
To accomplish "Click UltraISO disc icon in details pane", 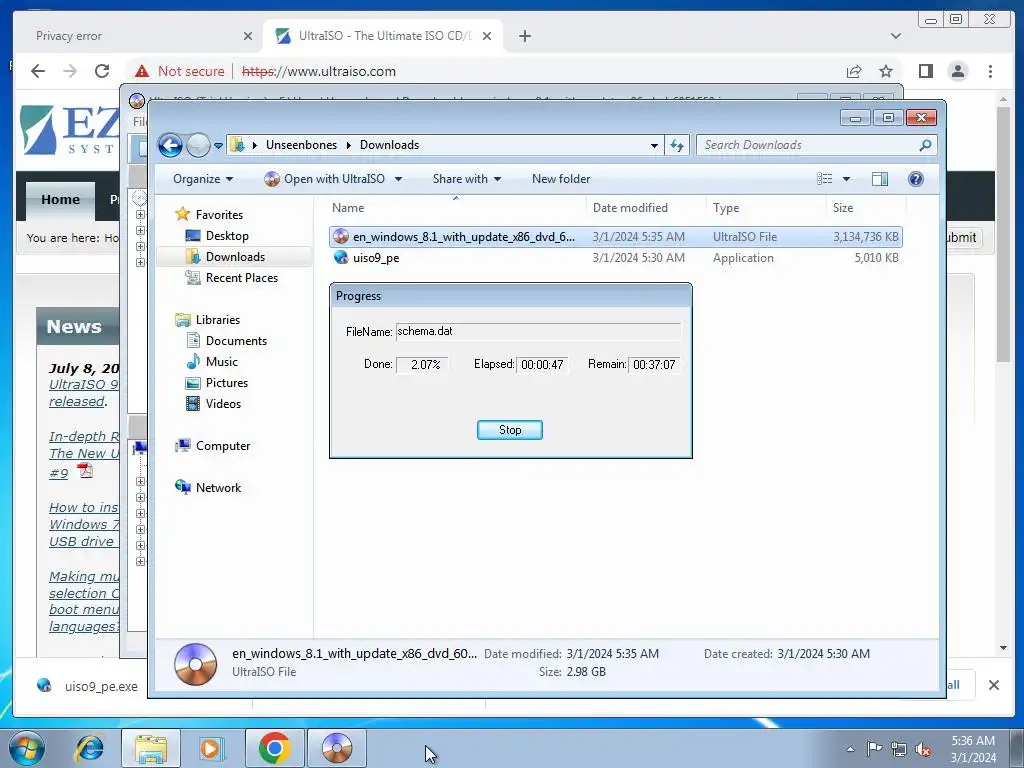I will coord(195,664).
